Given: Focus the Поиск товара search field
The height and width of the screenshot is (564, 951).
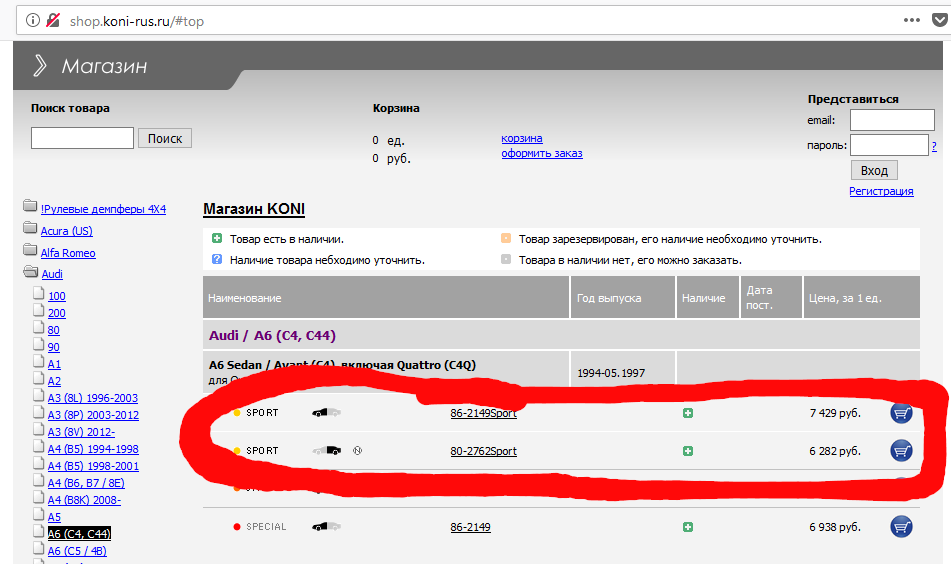Looking at the screenshot, I should pyautogui.click(x=82, y=138).
